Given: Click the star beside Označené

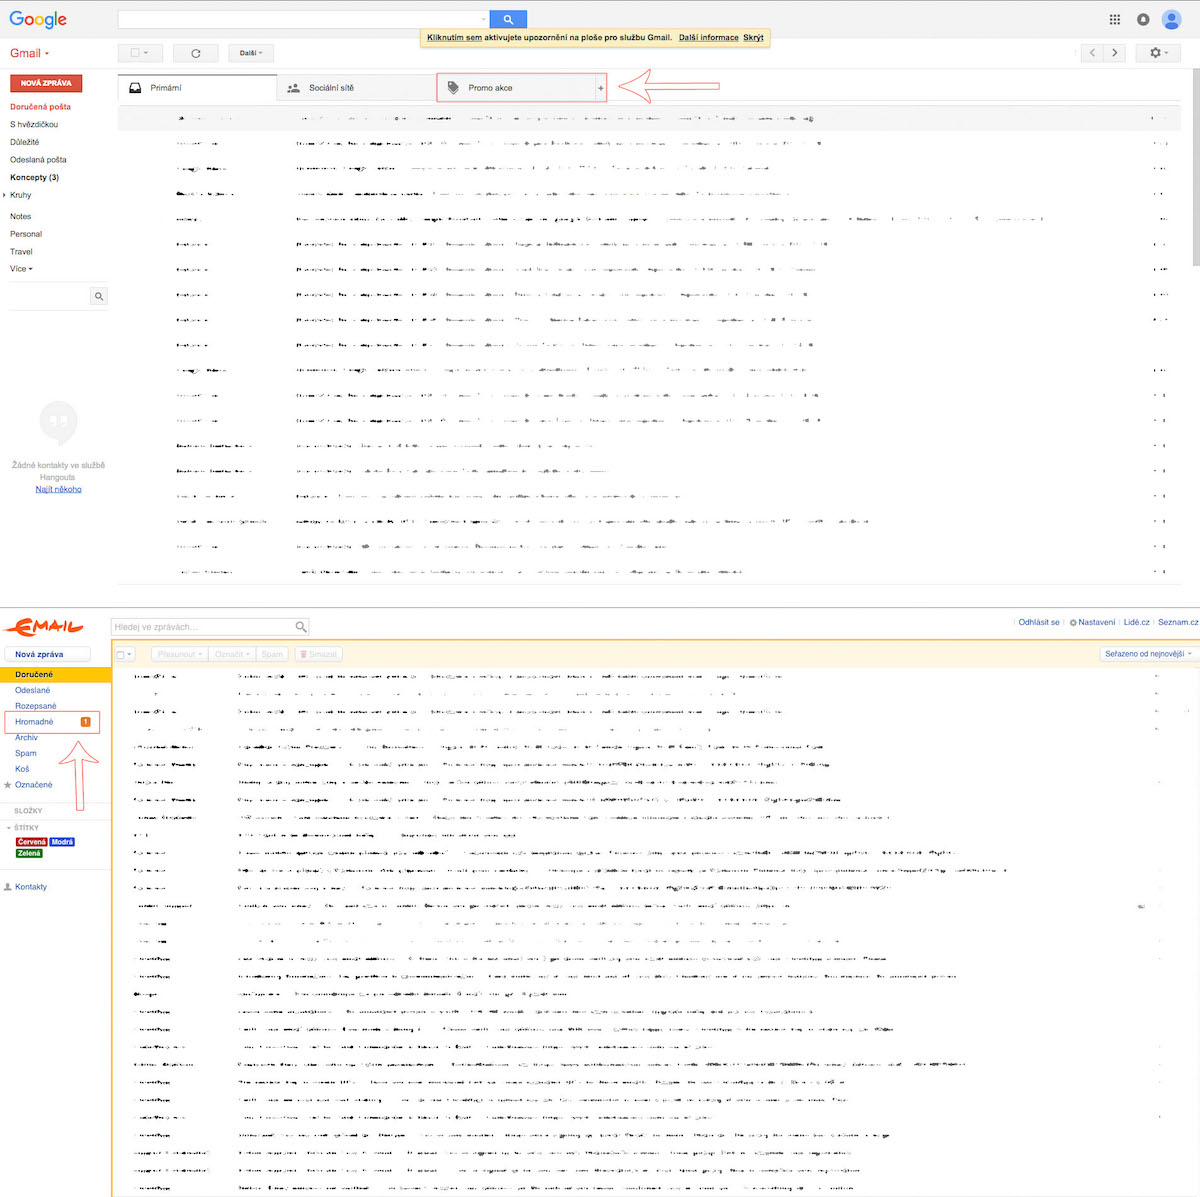Looking at the screenshot, I should (x=8, y=785).
